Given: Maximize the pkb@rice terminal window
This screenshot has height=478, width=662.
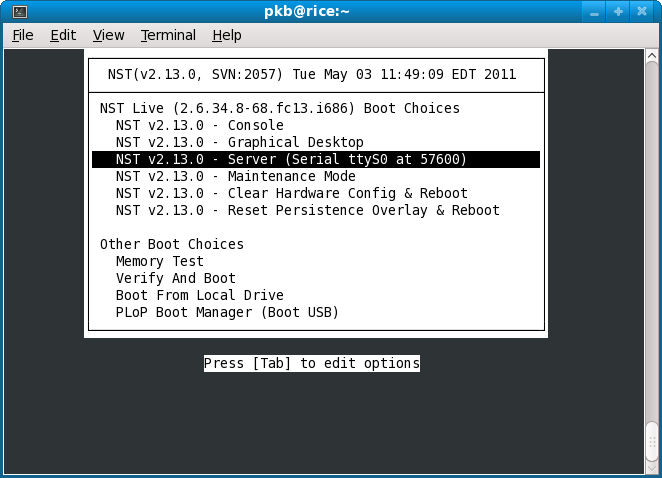Looking at the screenshot, I should click(x=618, y=12).
